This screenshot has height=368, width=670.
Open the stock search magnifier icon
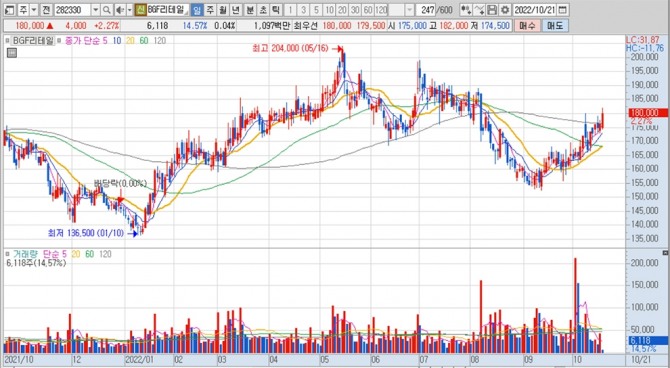106,10
